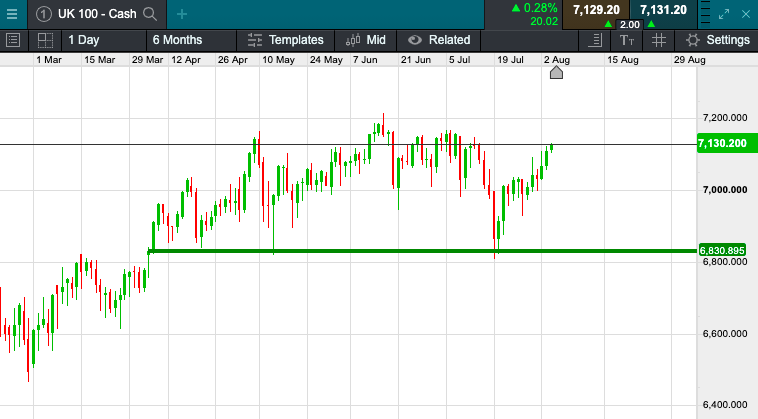Open the chart layout grid icon
The image size is (758, 419).
(x=44, y=40)
